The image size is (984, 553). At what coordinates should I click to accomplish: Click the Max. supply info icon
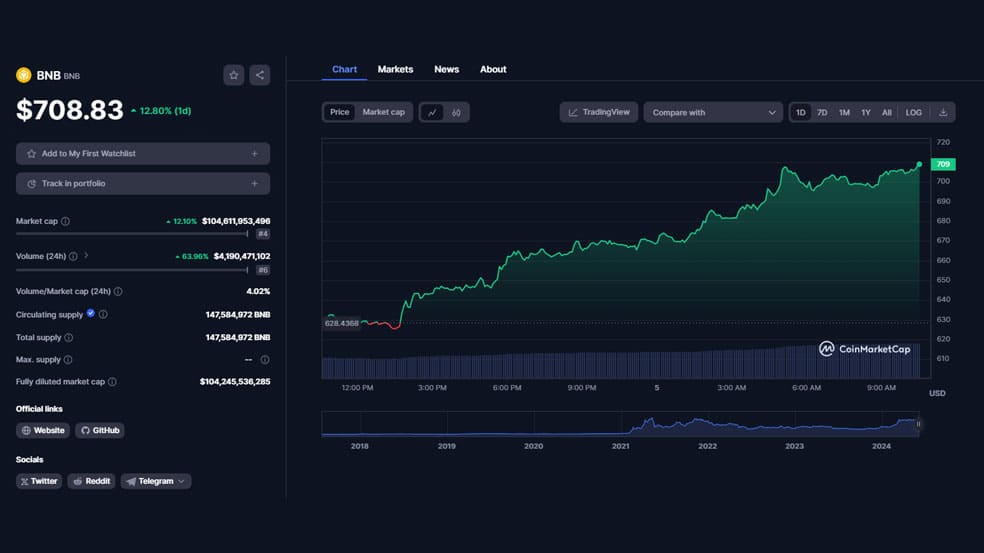(68, 360)
